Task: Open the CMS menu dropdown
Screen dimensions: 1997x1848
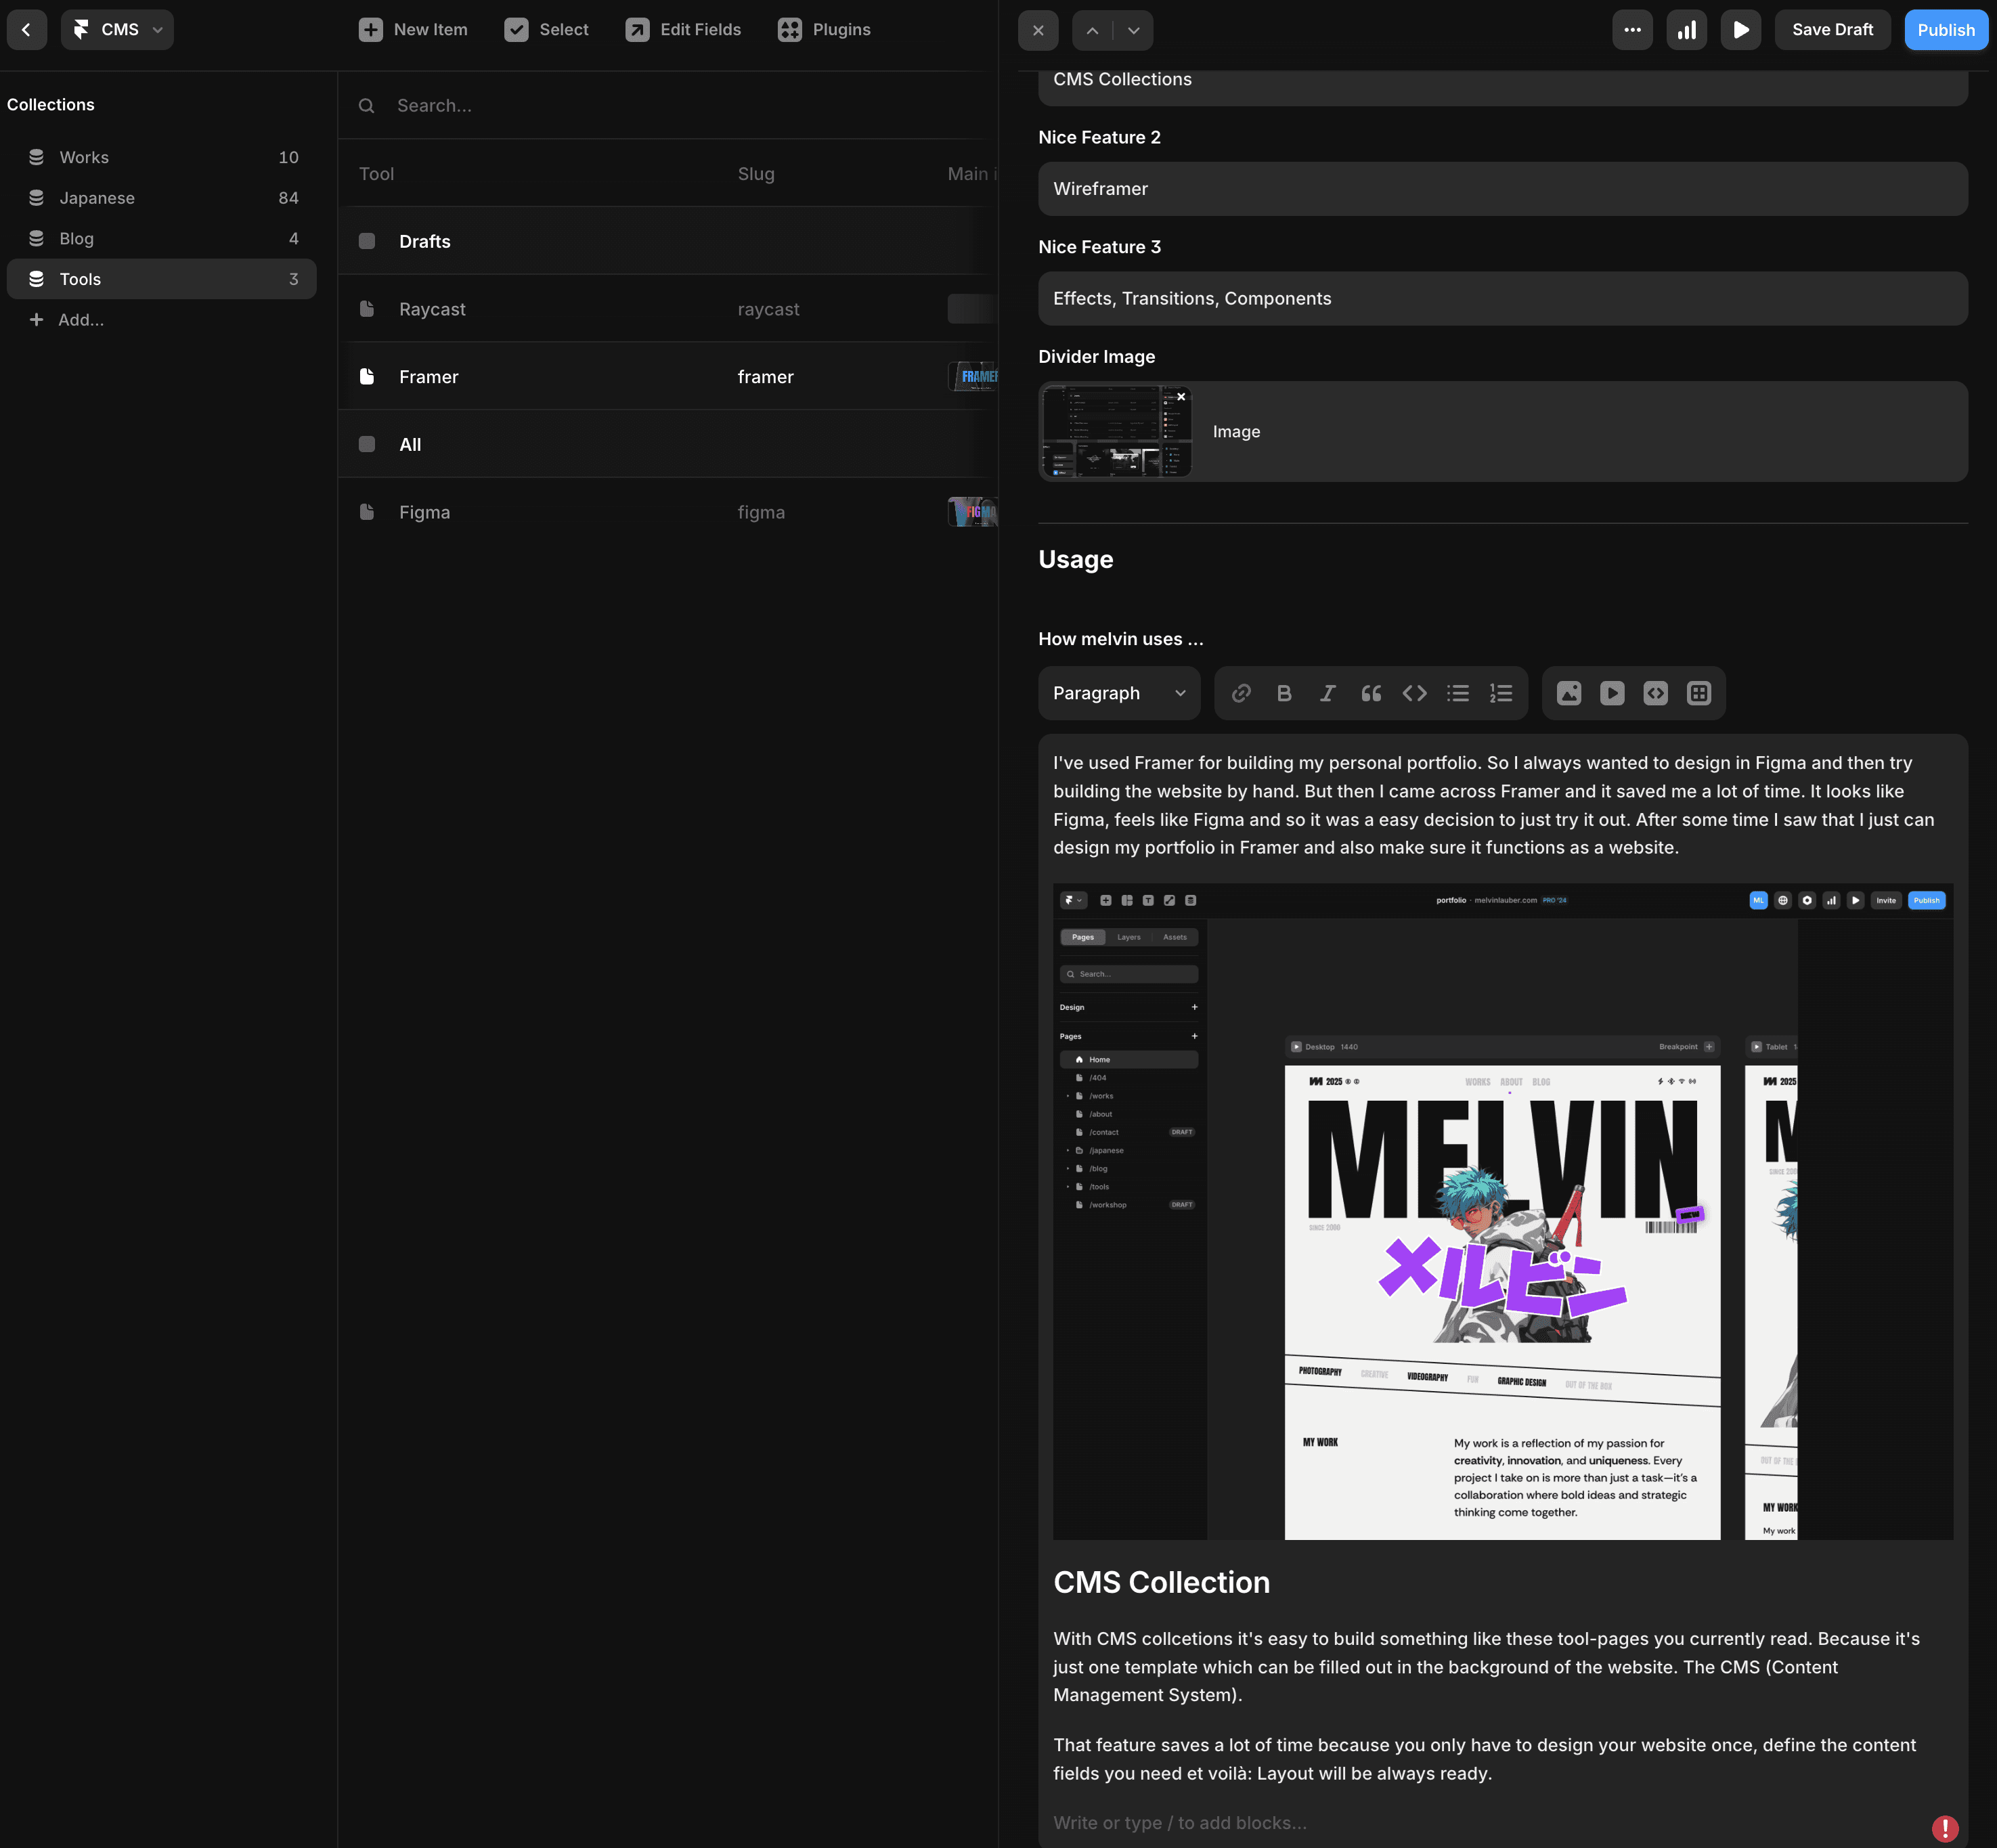Action: coord(117,30)
